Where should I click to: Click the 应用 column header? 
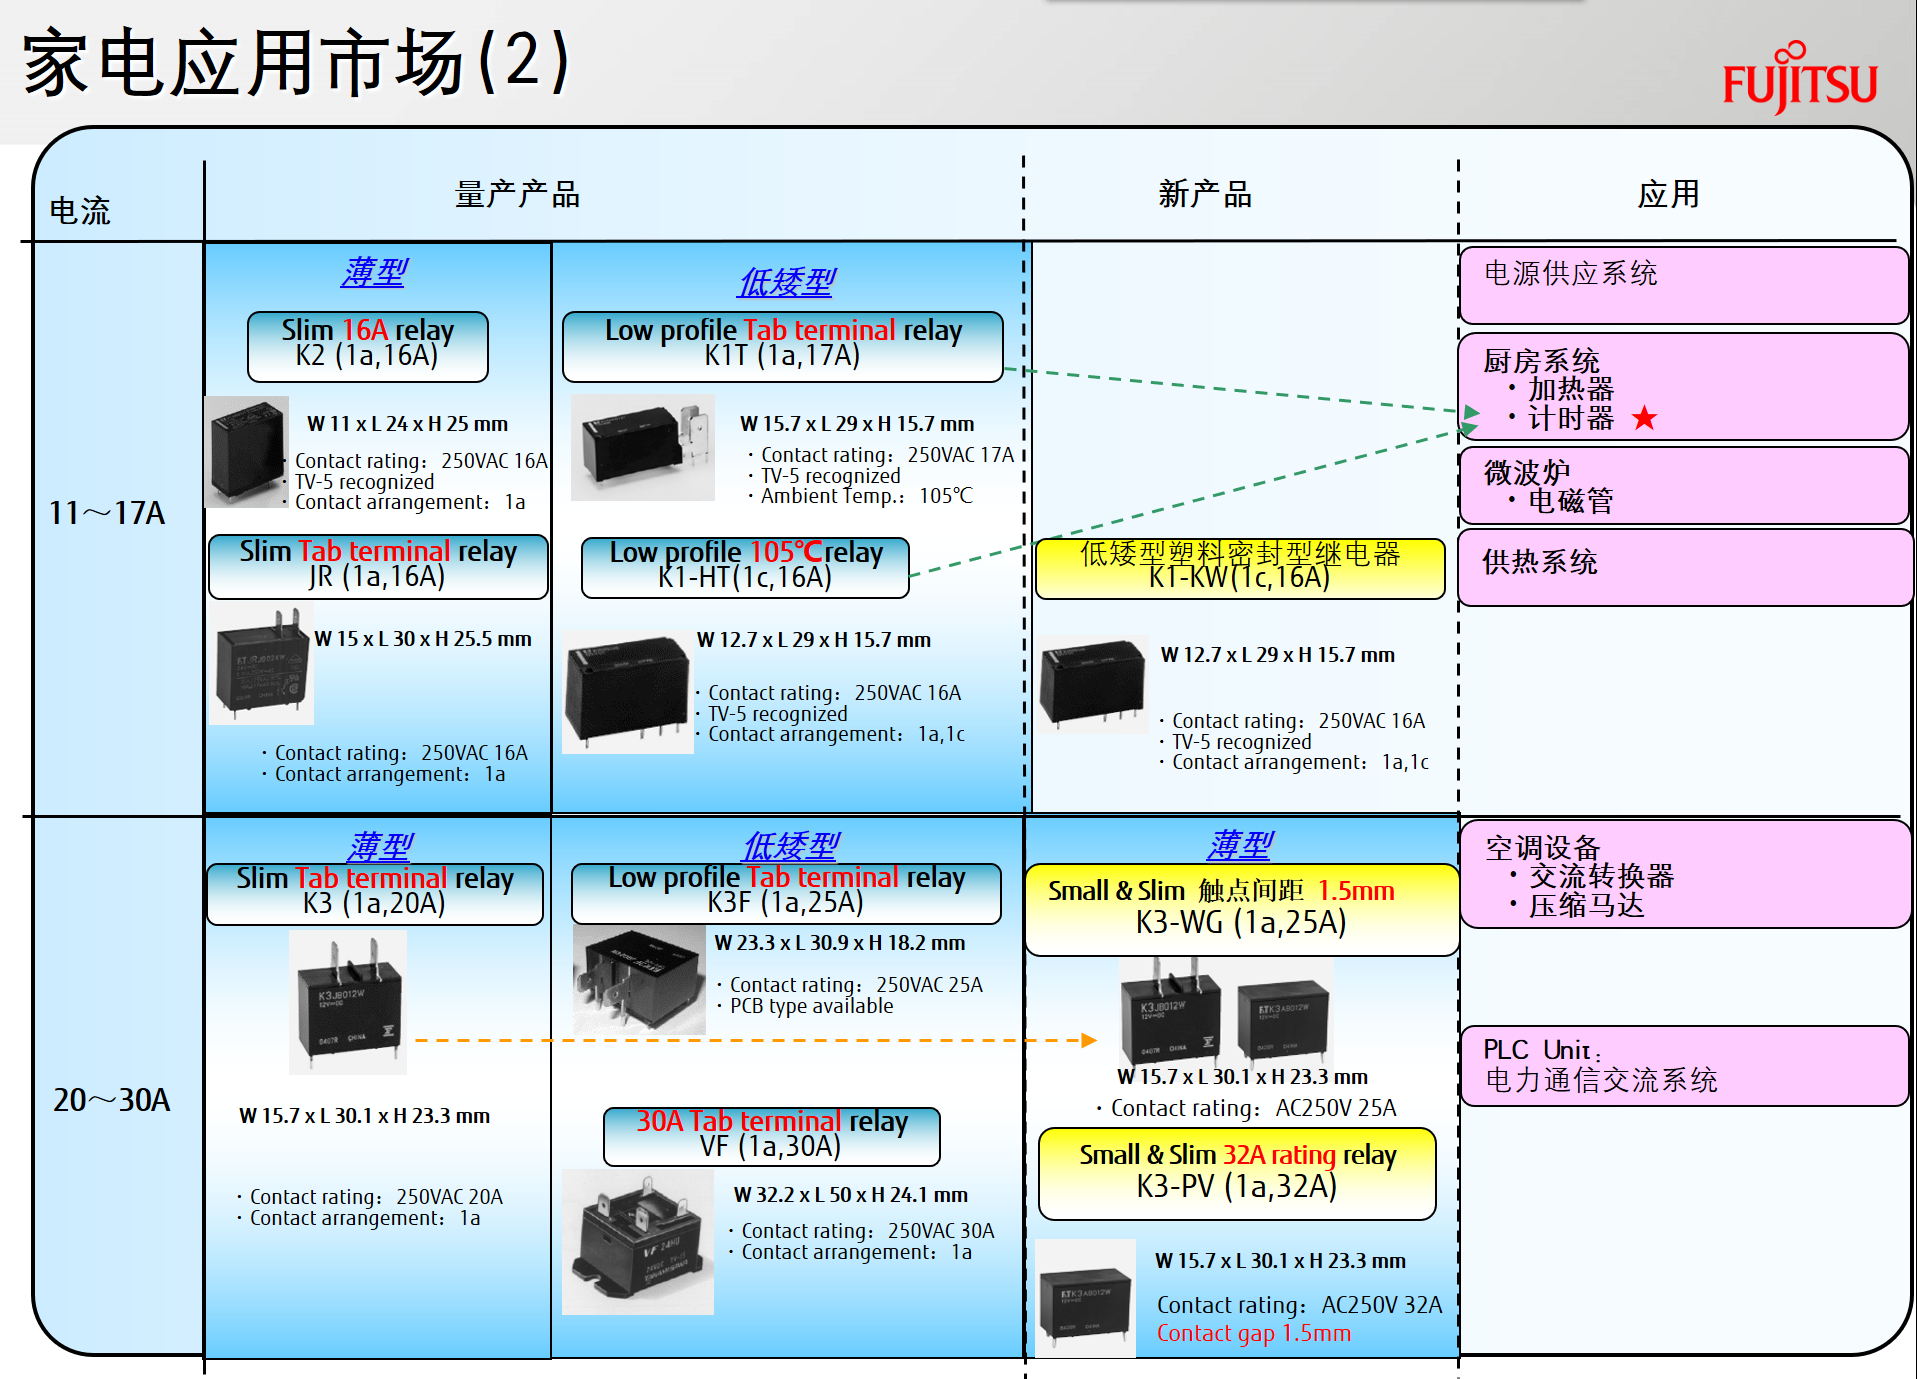click(x=1668, y=194)
